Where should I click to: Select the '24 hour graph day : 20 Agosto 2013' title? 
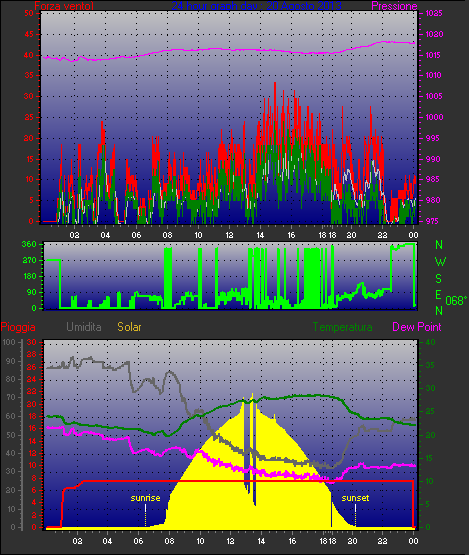pos(256,6)
